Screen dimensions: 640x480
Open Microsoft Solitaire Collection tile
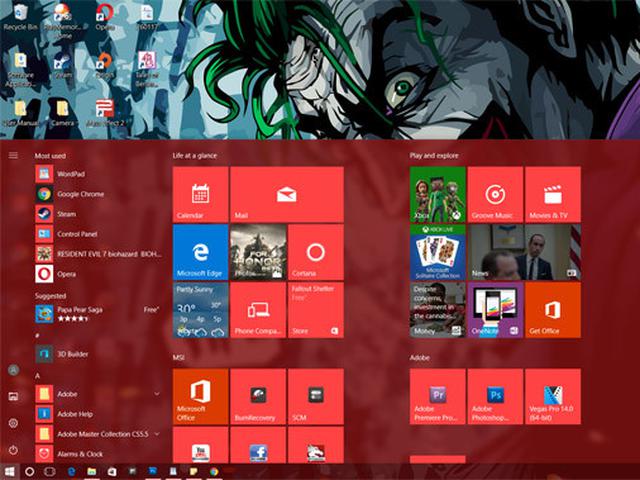438,252
